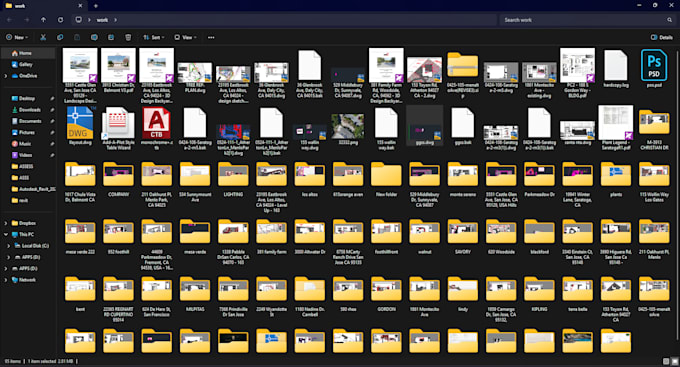The image size is (680, 367).
Task: Select the aerial photo PNG thumbnail
Action: [348, 126]
